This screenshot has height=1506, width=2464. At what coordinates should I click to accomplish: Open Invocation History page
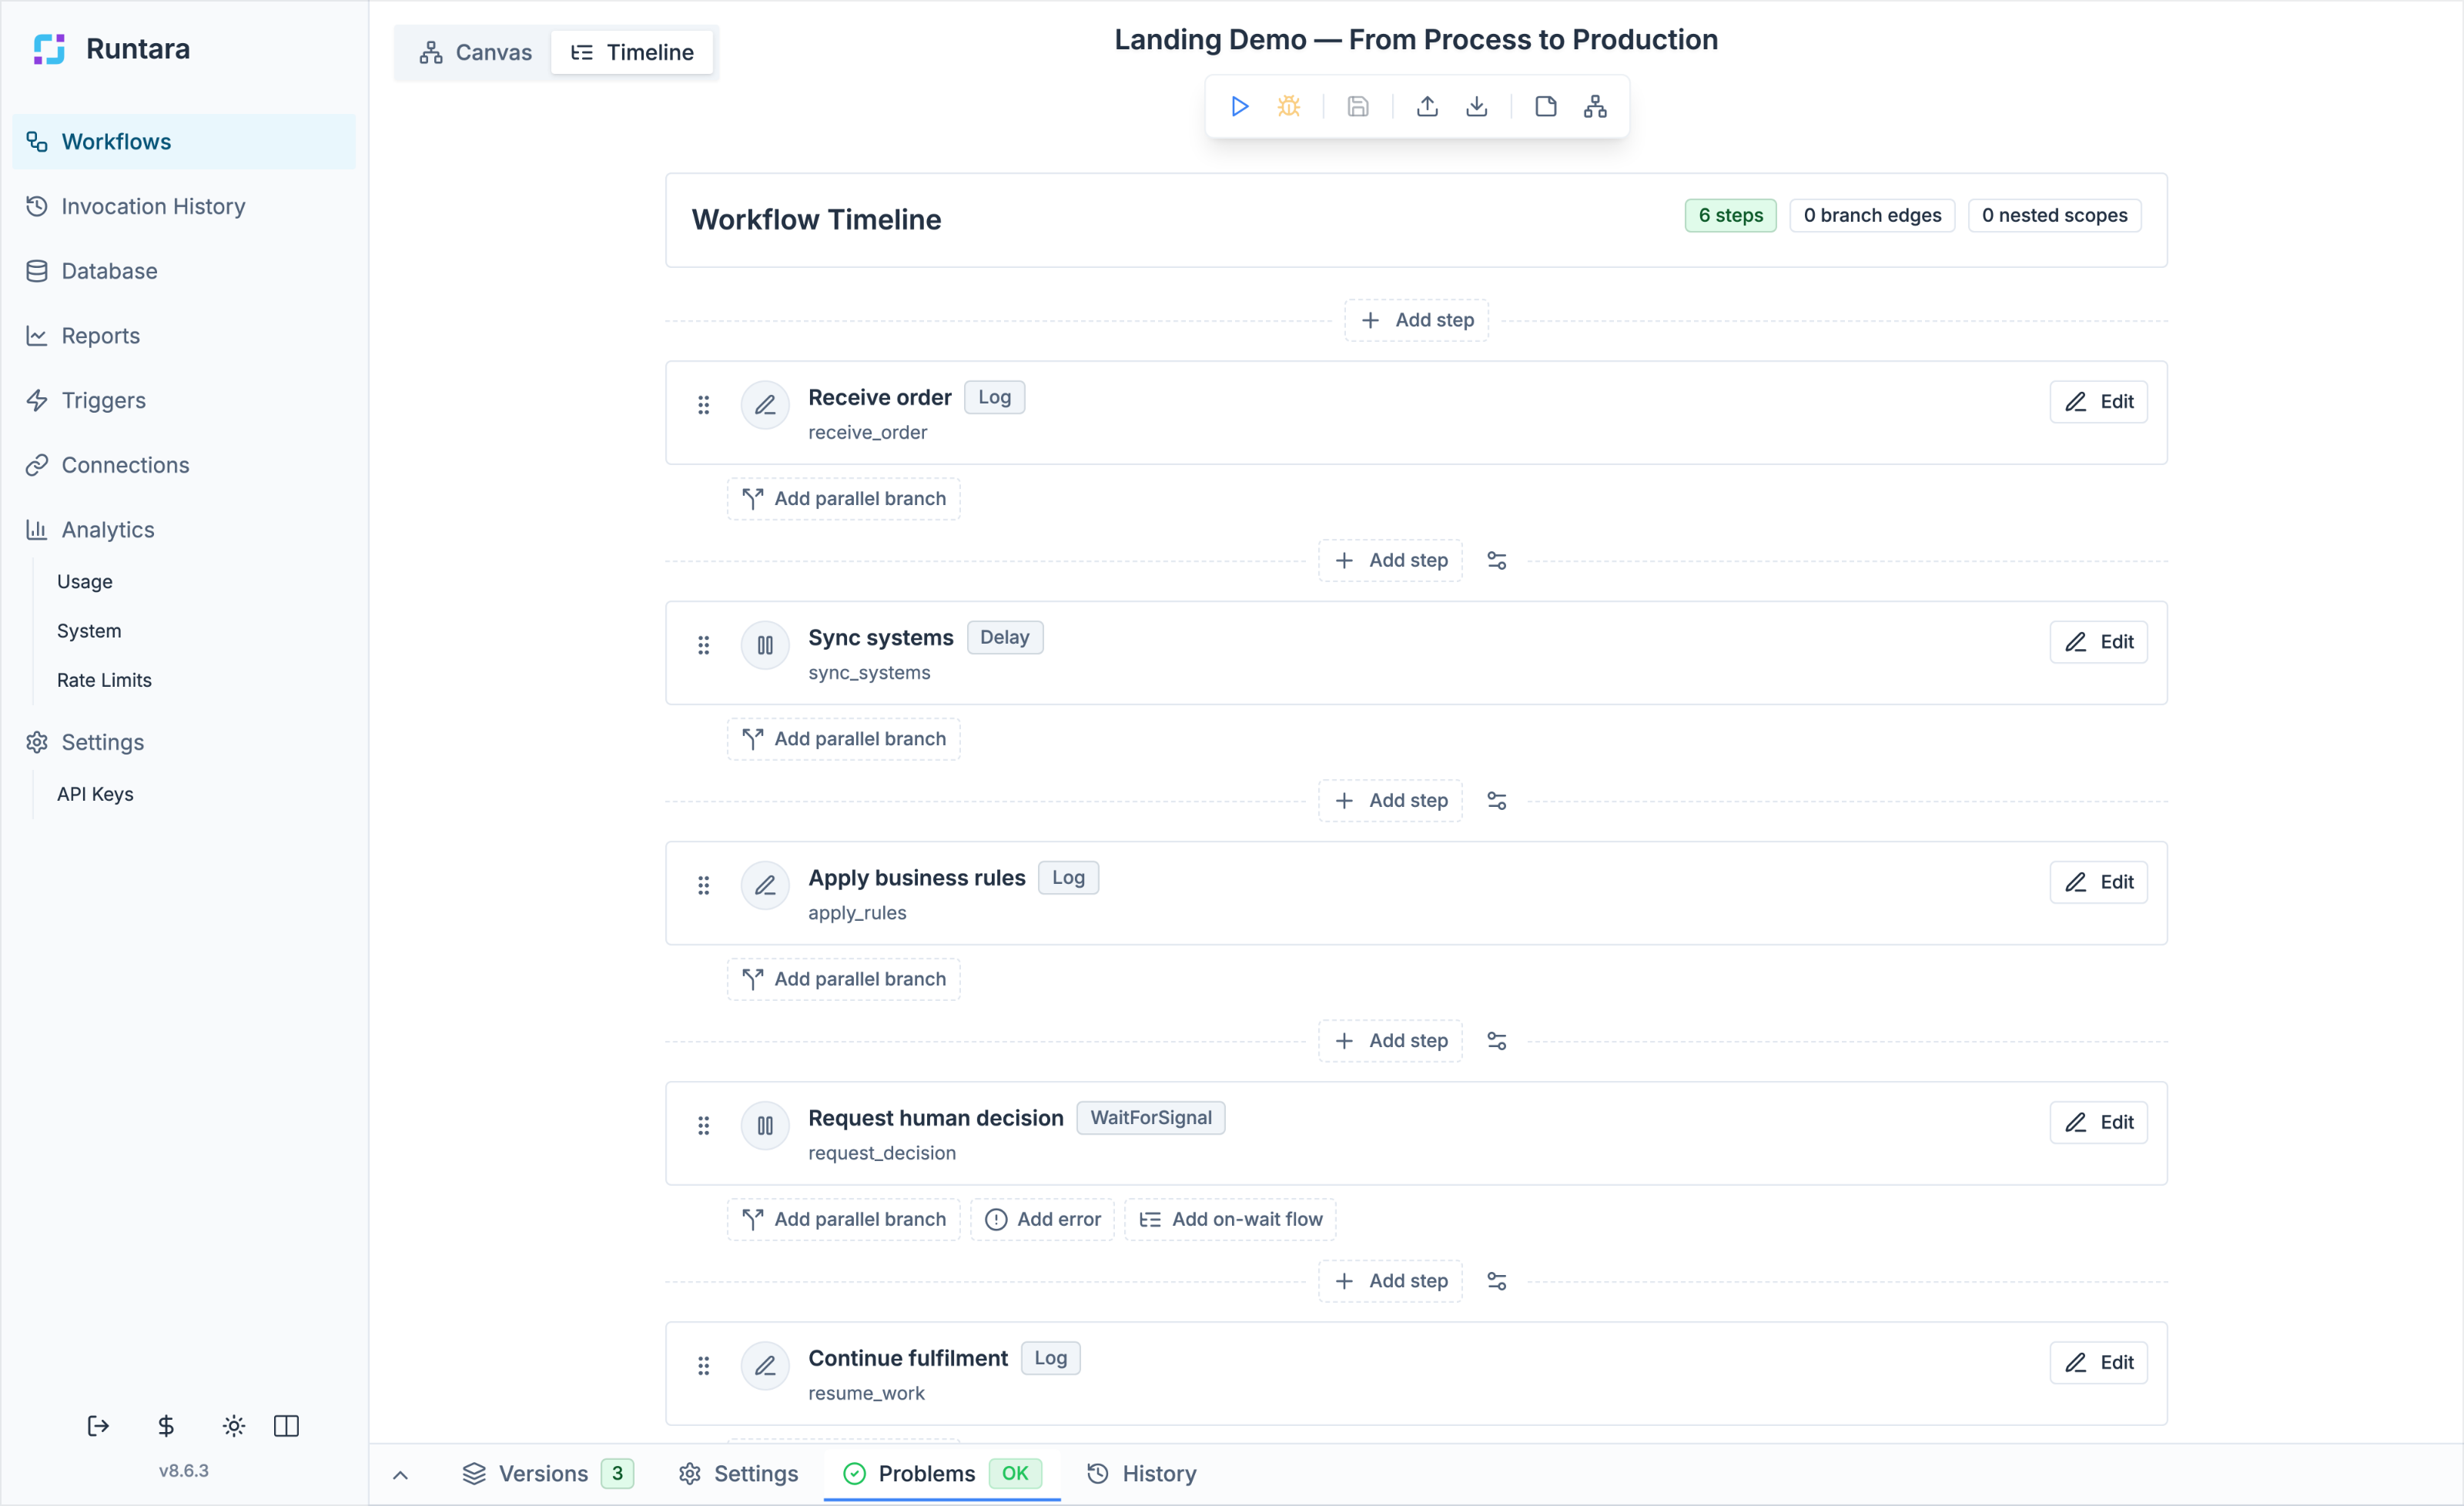pyautogui.click(x=184, y=206)
